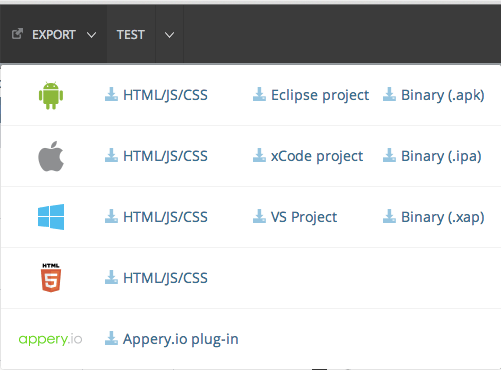
Task: Click the Windows logo icon
Action: (51, 217)
